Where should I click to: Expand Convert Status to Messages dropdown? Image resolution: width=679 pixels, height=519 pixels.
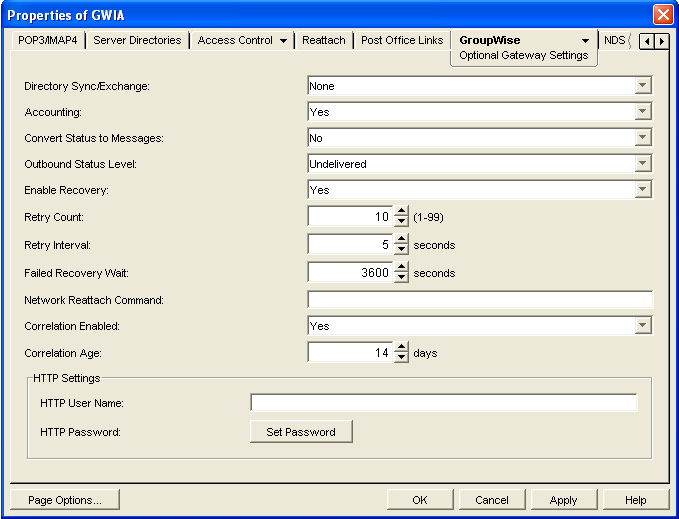[x=643, y=137]
